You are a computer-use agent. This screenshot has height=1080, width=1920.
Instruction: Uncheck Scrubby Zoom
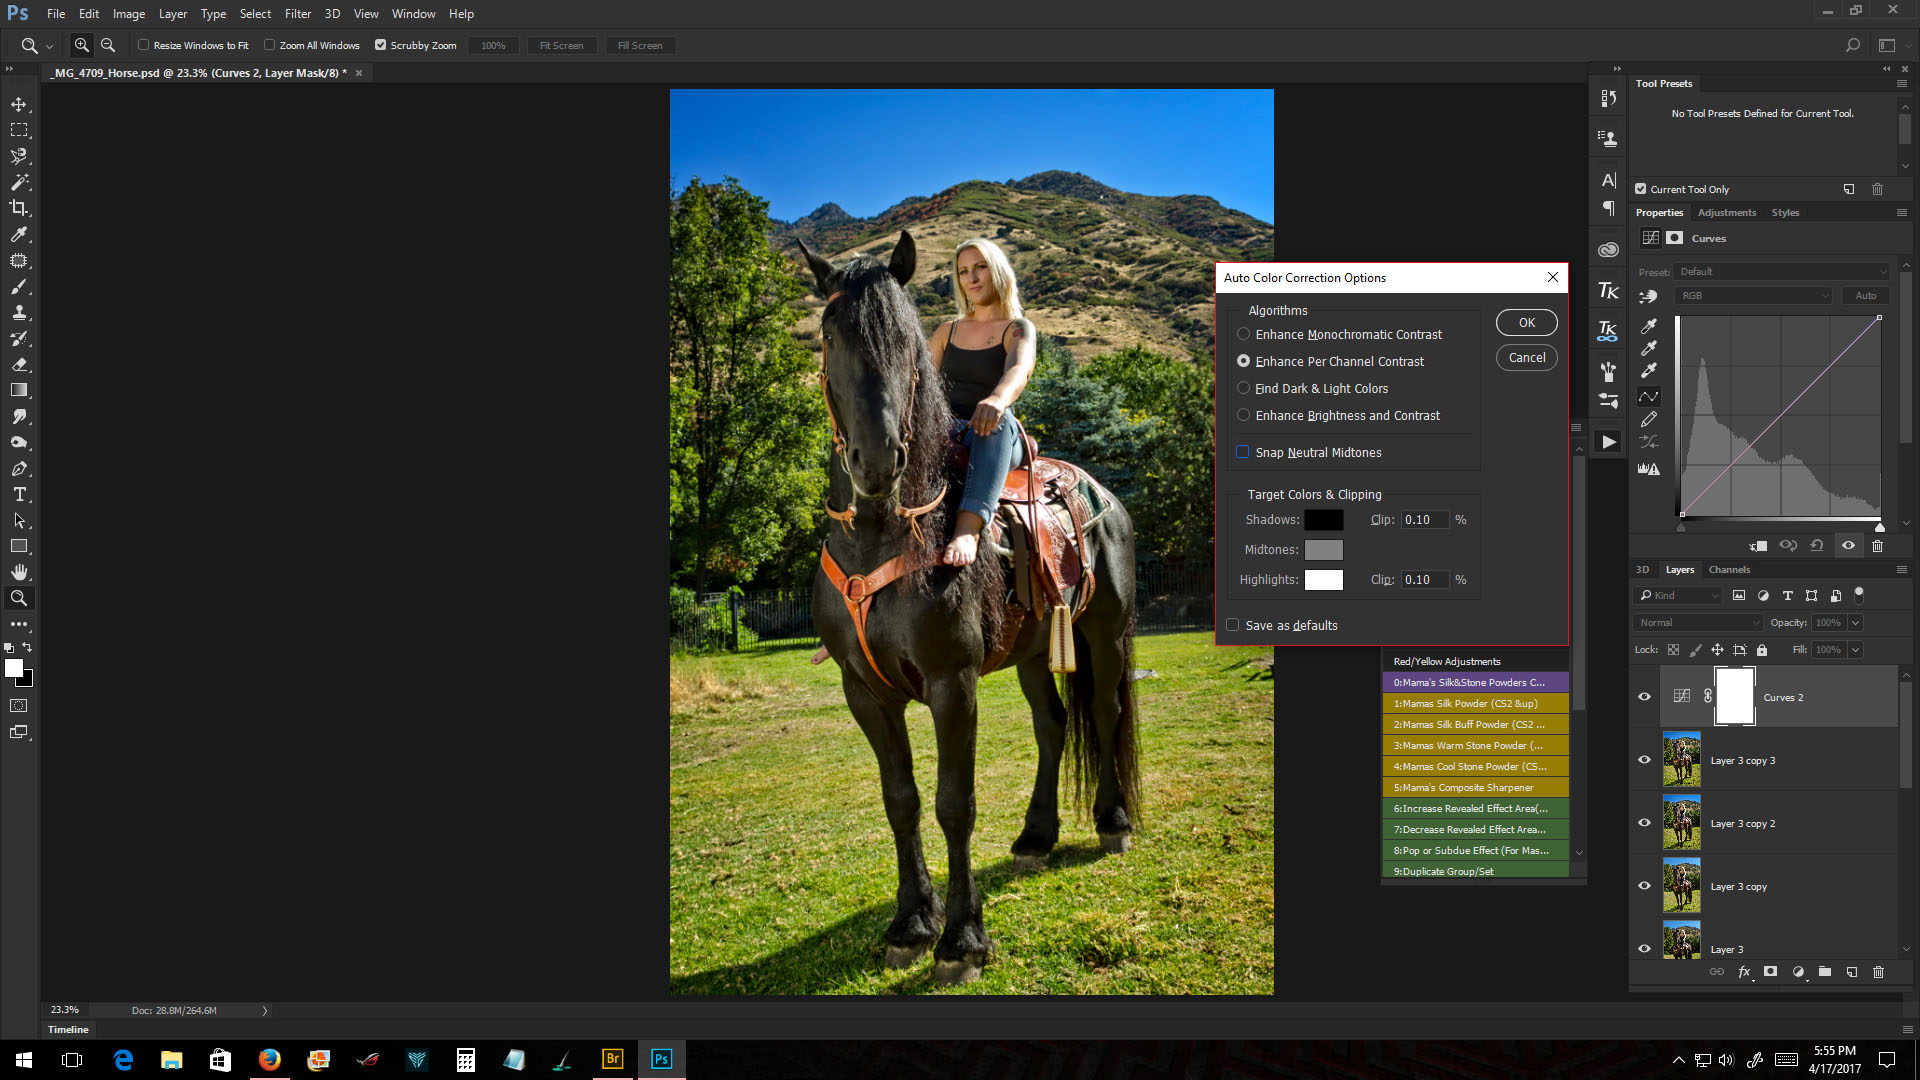(380, 45)
